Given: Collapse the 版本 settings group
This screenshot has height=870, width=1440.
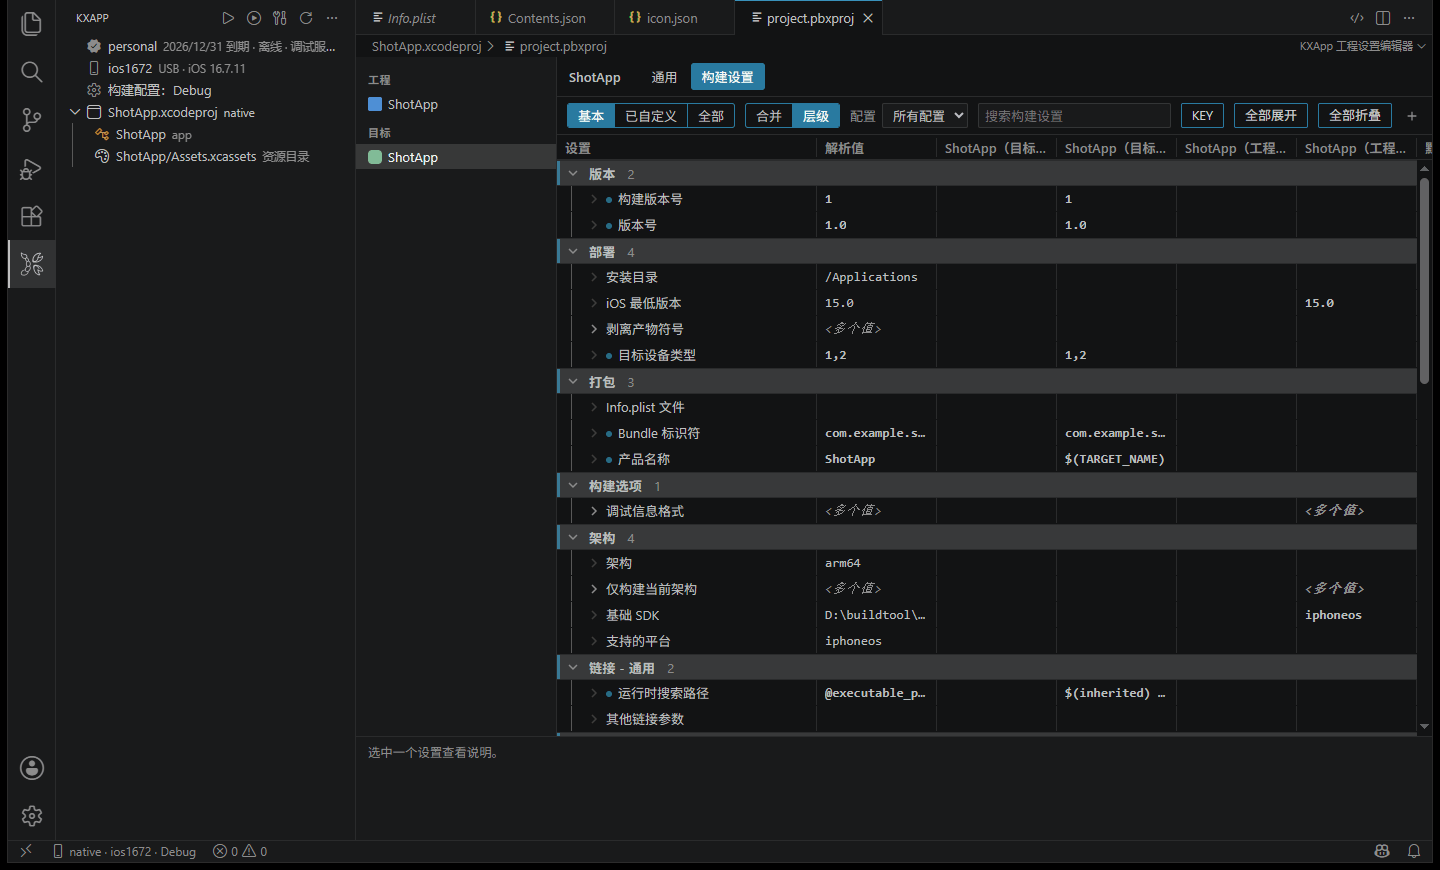Looking at the screenshot, I should tap(573, 174).
